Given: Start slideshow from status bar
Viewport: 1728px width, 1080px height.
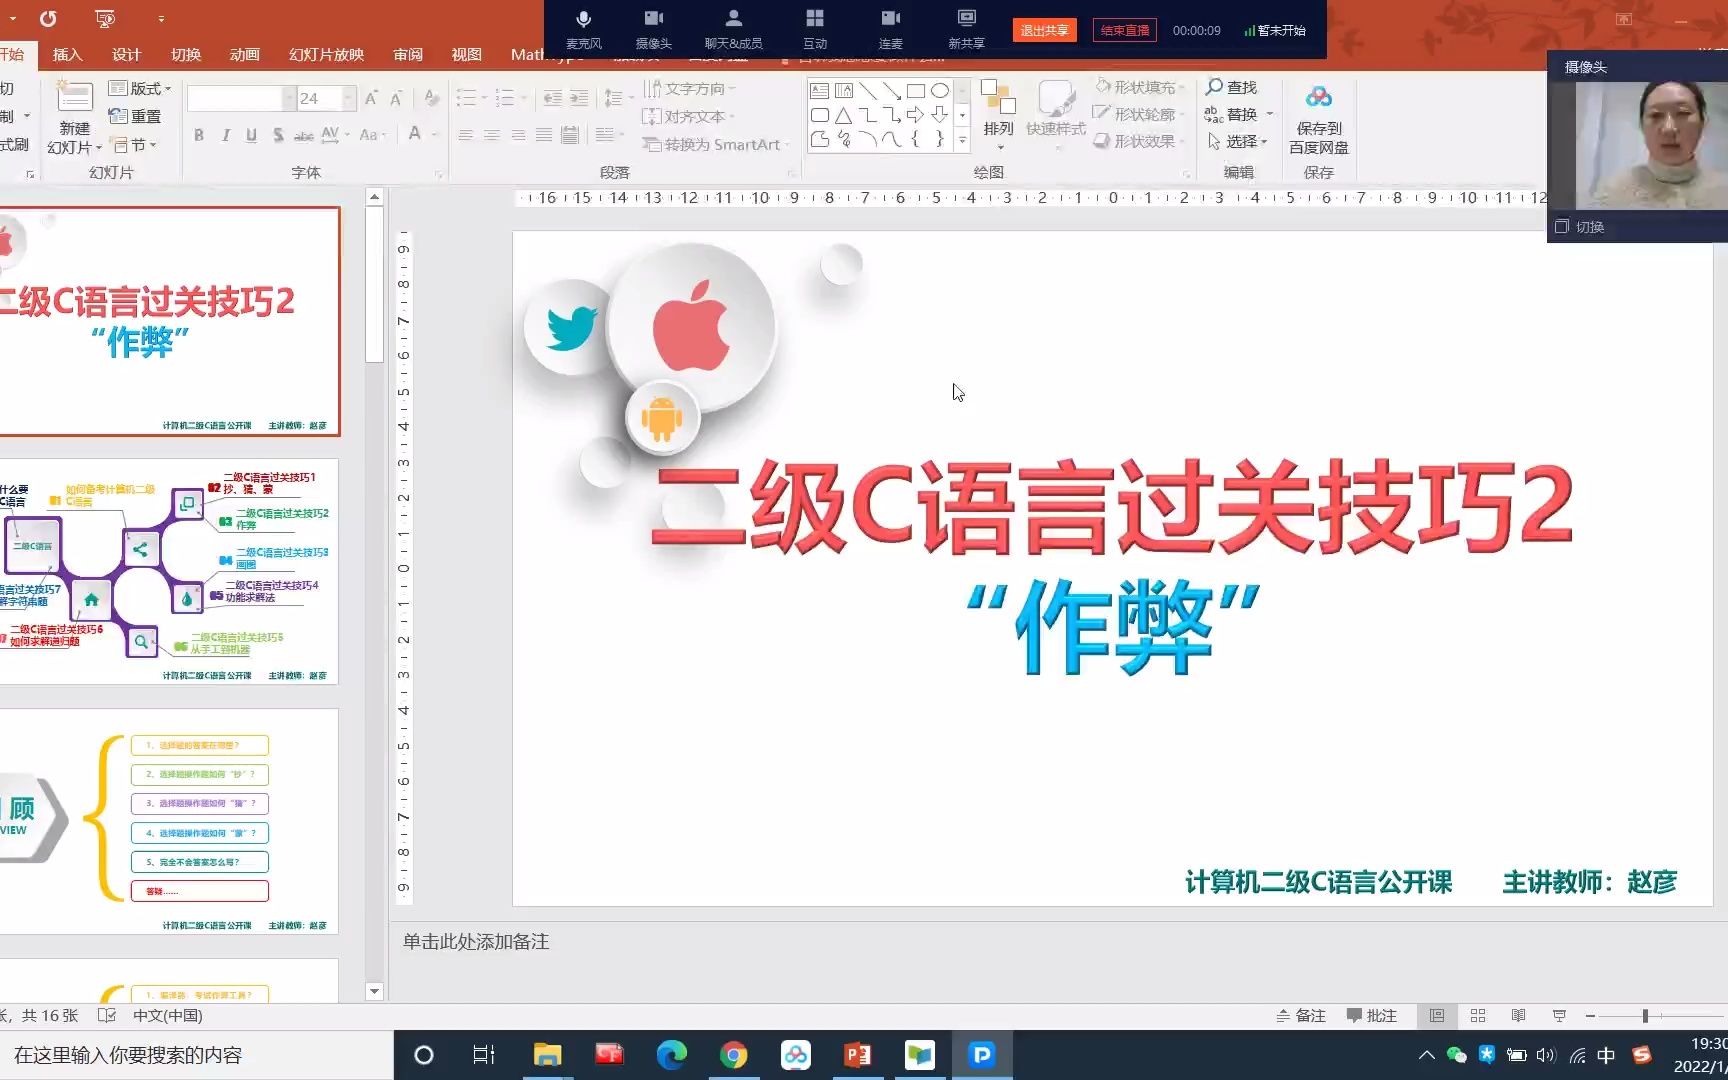Looking at the screenshot, I should [1559, 1016].
